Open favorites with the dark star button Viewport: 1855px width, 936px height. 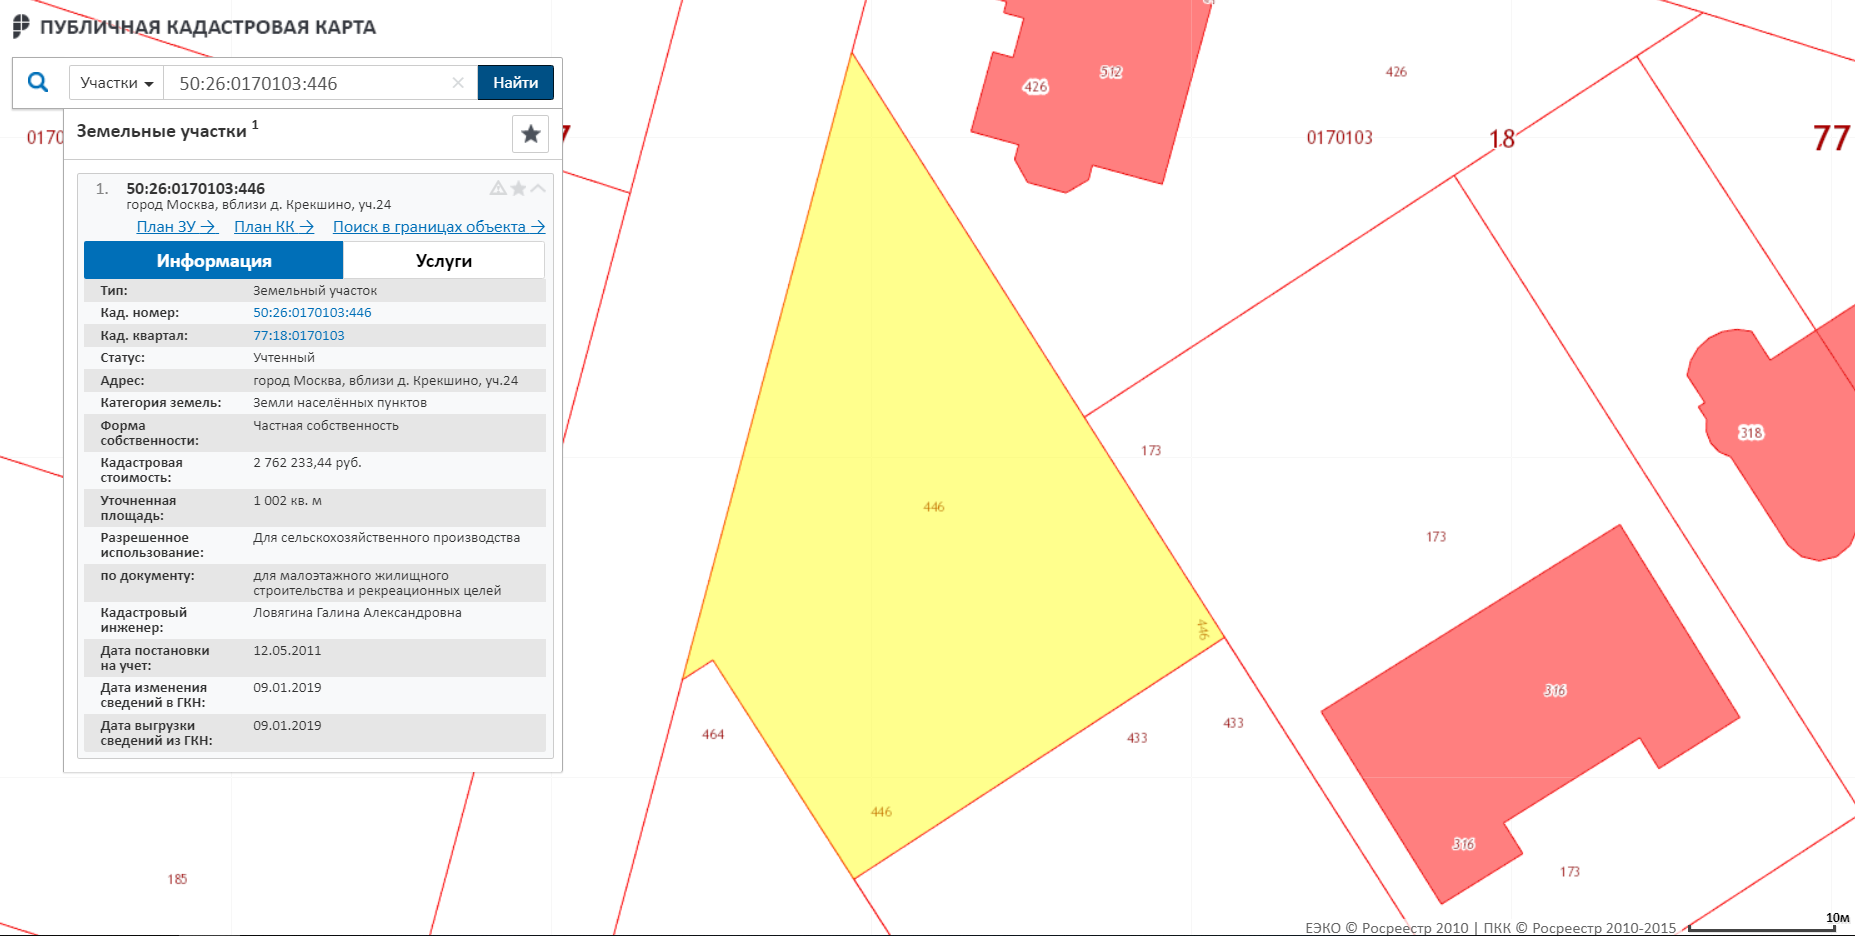[530, 134]
